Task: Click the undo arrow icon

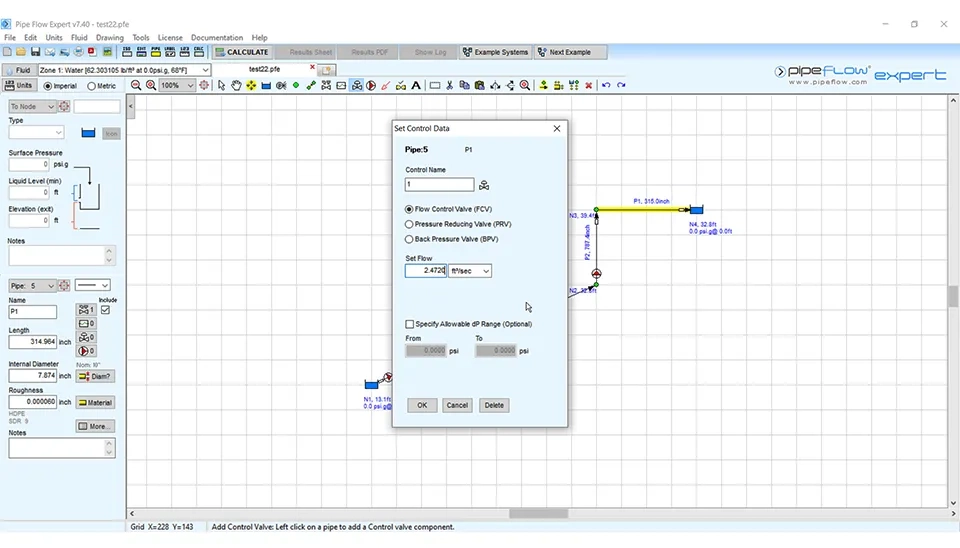Action: point(606,86)
